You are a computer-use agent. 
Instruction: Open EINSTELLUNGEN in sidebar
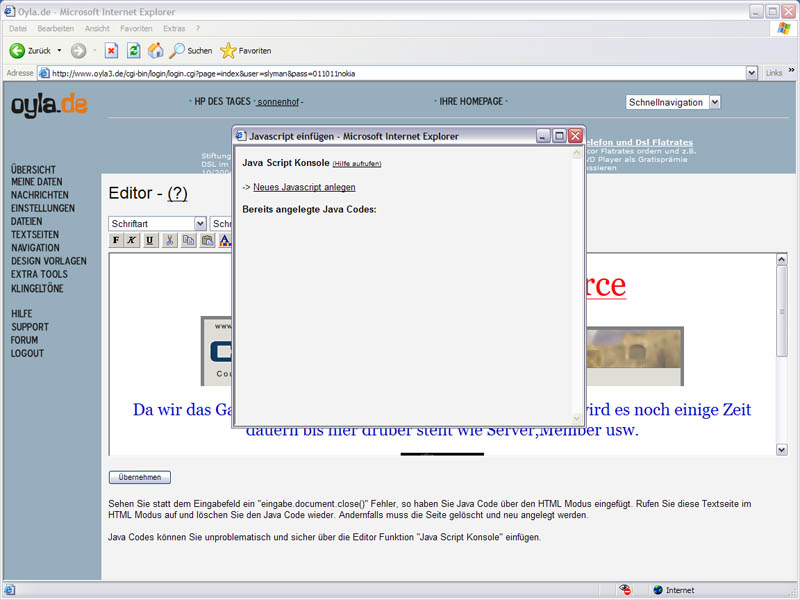43,208
